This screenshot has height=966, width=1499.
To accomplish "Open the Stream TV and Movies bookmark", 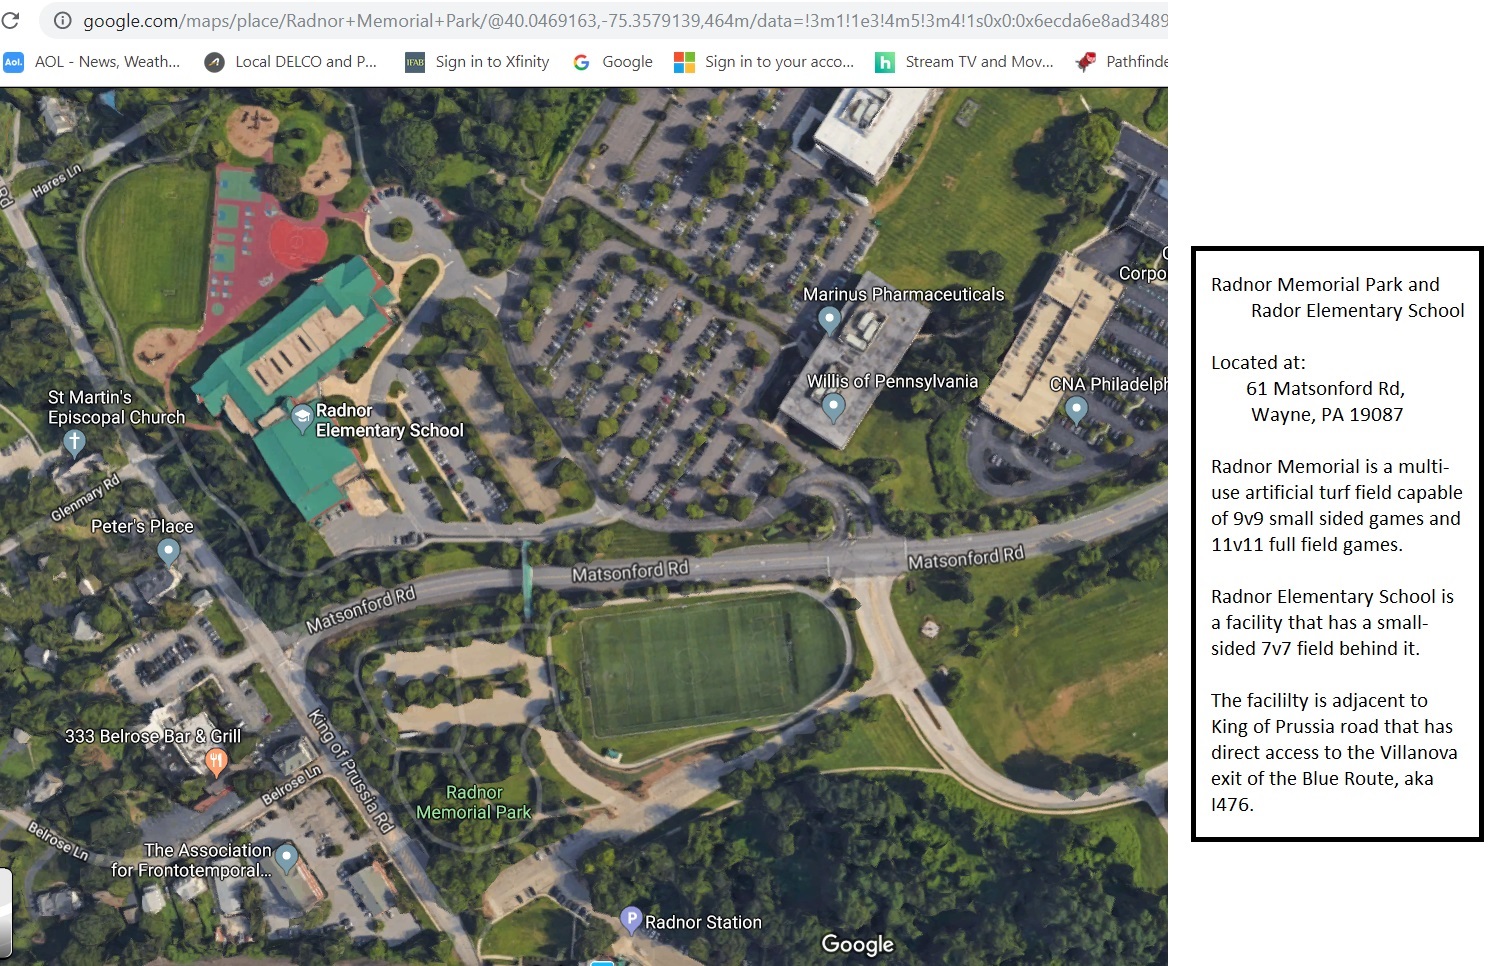I will point(965,62).
